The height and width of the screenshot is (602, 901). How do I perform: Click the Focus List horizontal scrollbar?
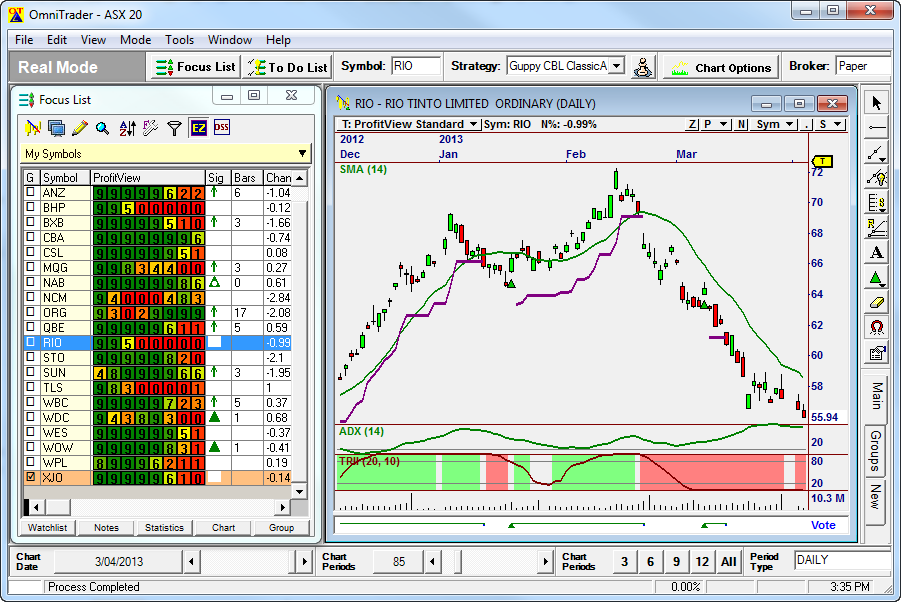(x=159, y=507)
